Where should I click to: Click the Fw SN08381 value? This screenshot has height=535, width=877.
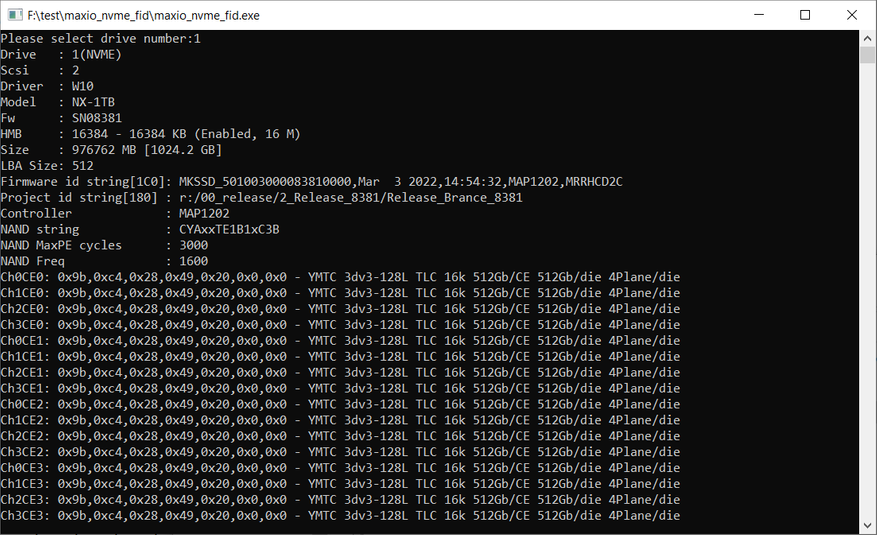(x=97, y=118)
